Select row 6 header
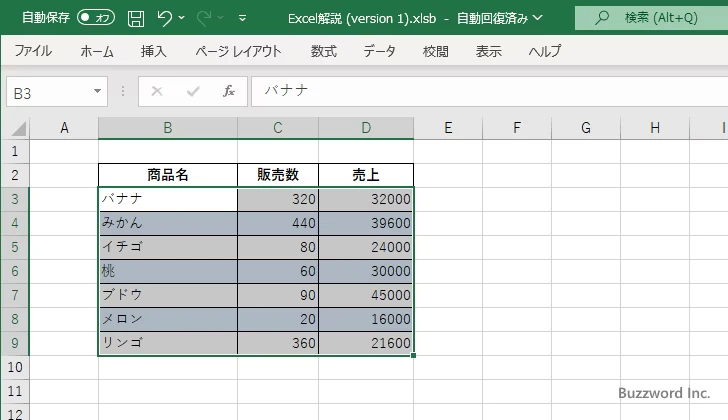 tap(15, 271)
